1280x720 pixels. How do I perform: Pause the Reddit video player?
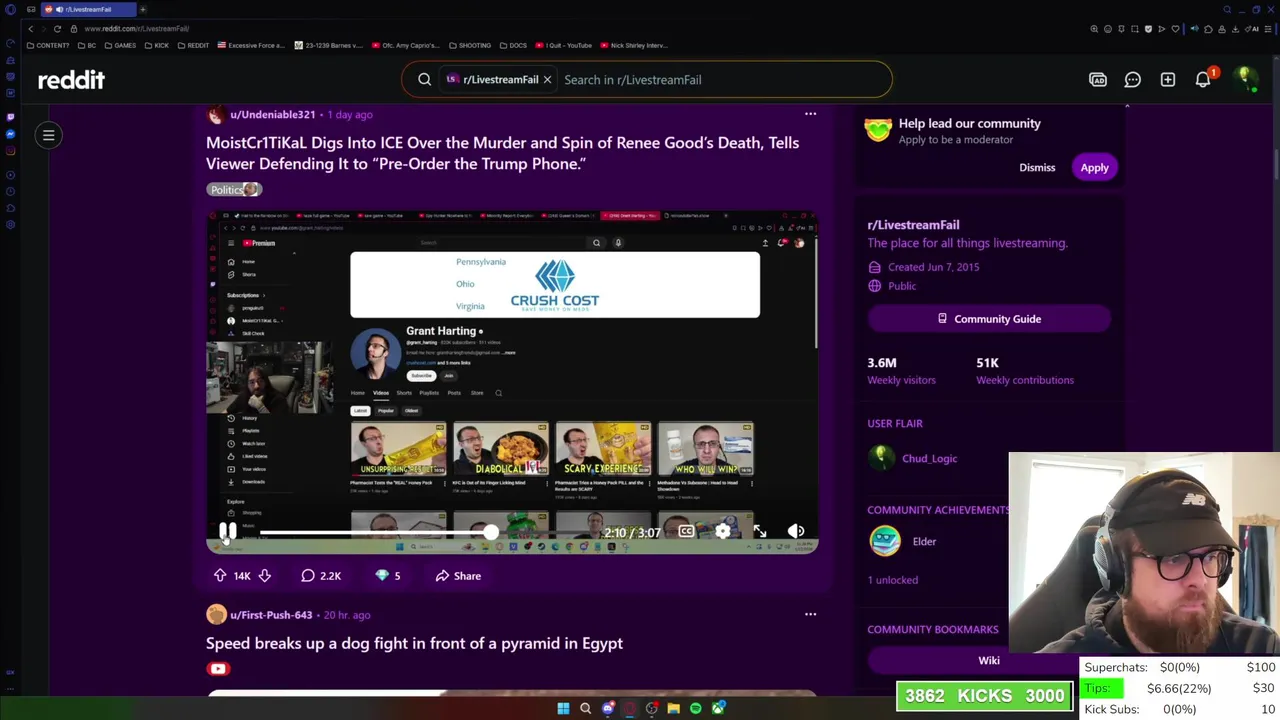click(228, 532)
